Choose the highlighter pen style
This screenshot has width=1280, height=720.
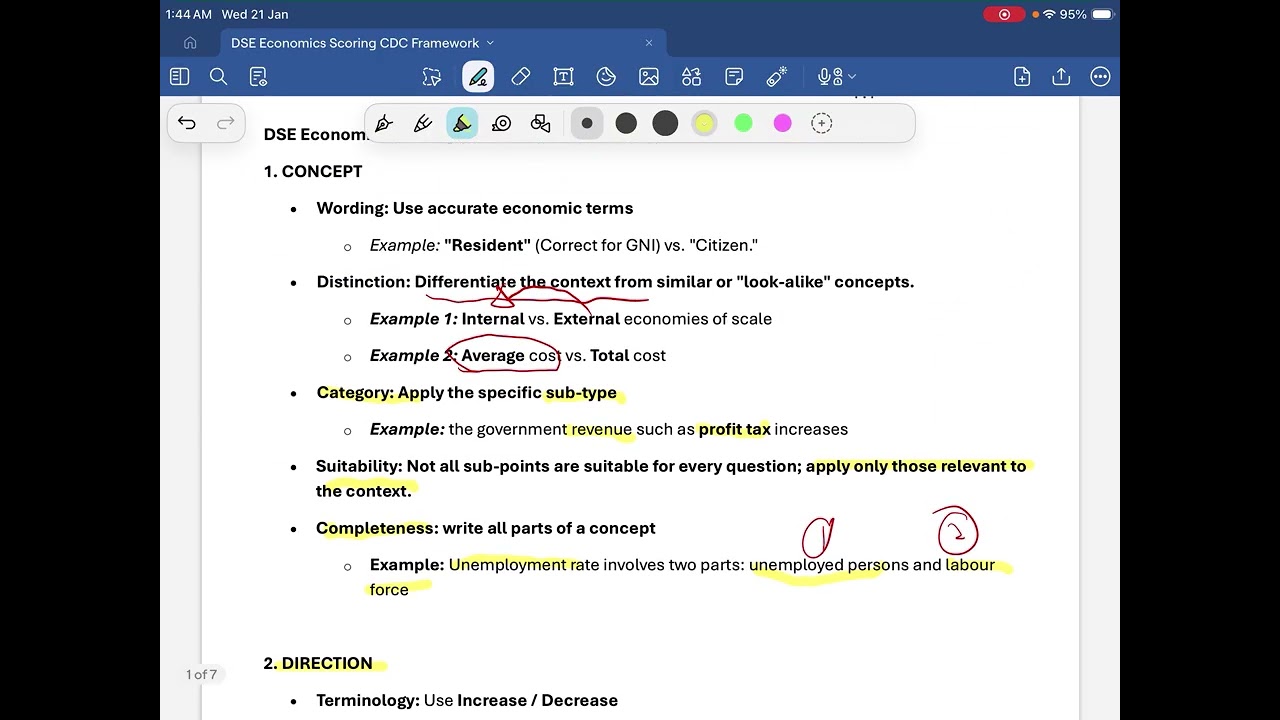point(462,123)
